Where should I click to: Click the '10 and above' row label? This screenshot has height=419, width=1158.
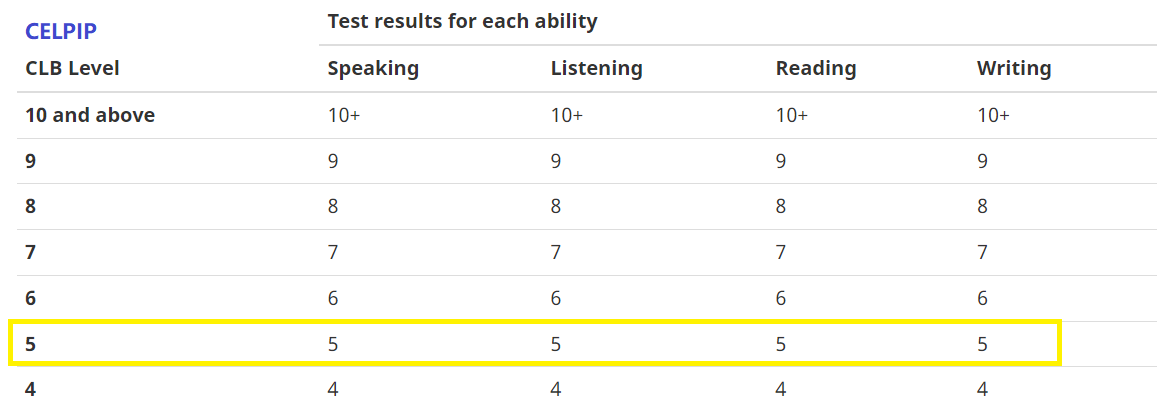click(x=90, y=115)
